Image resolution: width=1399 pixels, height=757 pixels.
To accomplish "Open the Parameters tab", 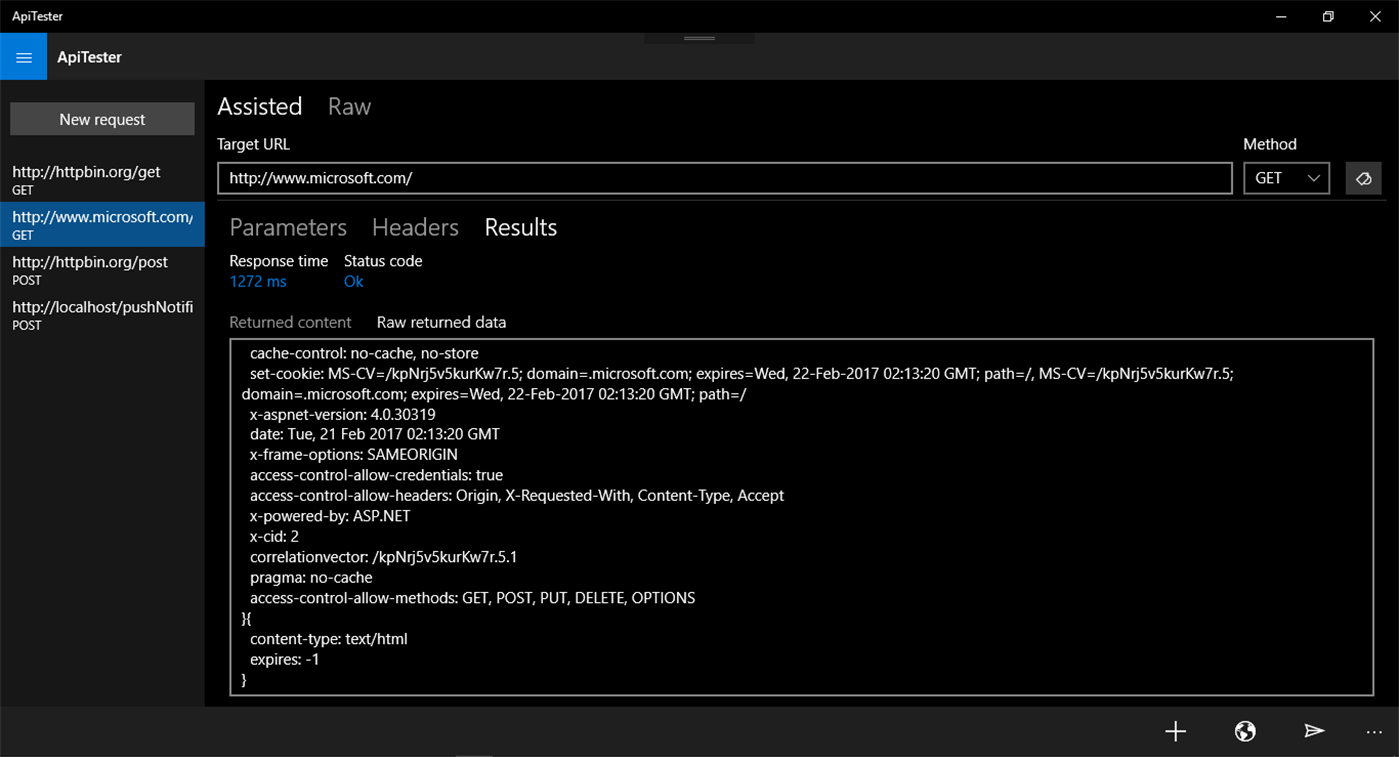I will [287, 228].
